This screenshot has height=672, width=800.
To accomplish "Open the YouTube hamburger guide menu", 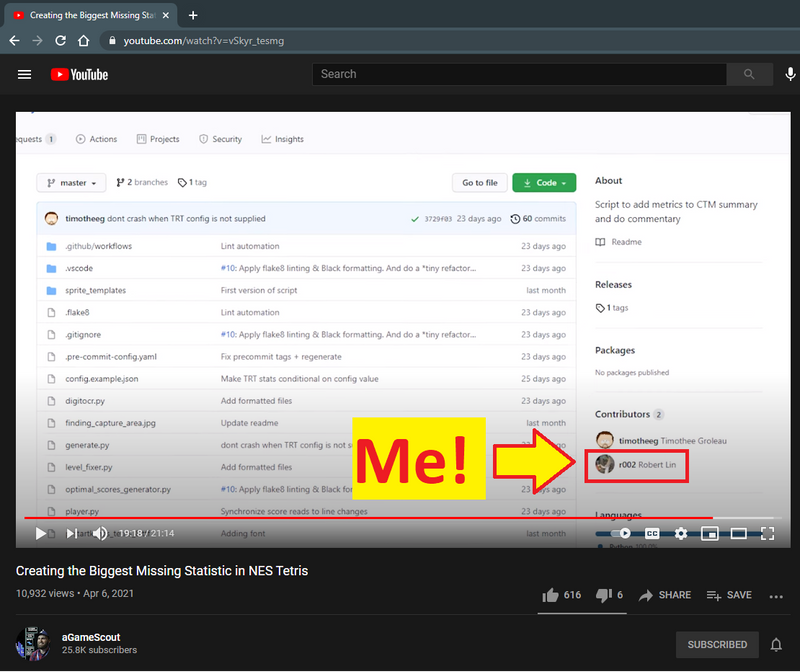I will [24, 74].
